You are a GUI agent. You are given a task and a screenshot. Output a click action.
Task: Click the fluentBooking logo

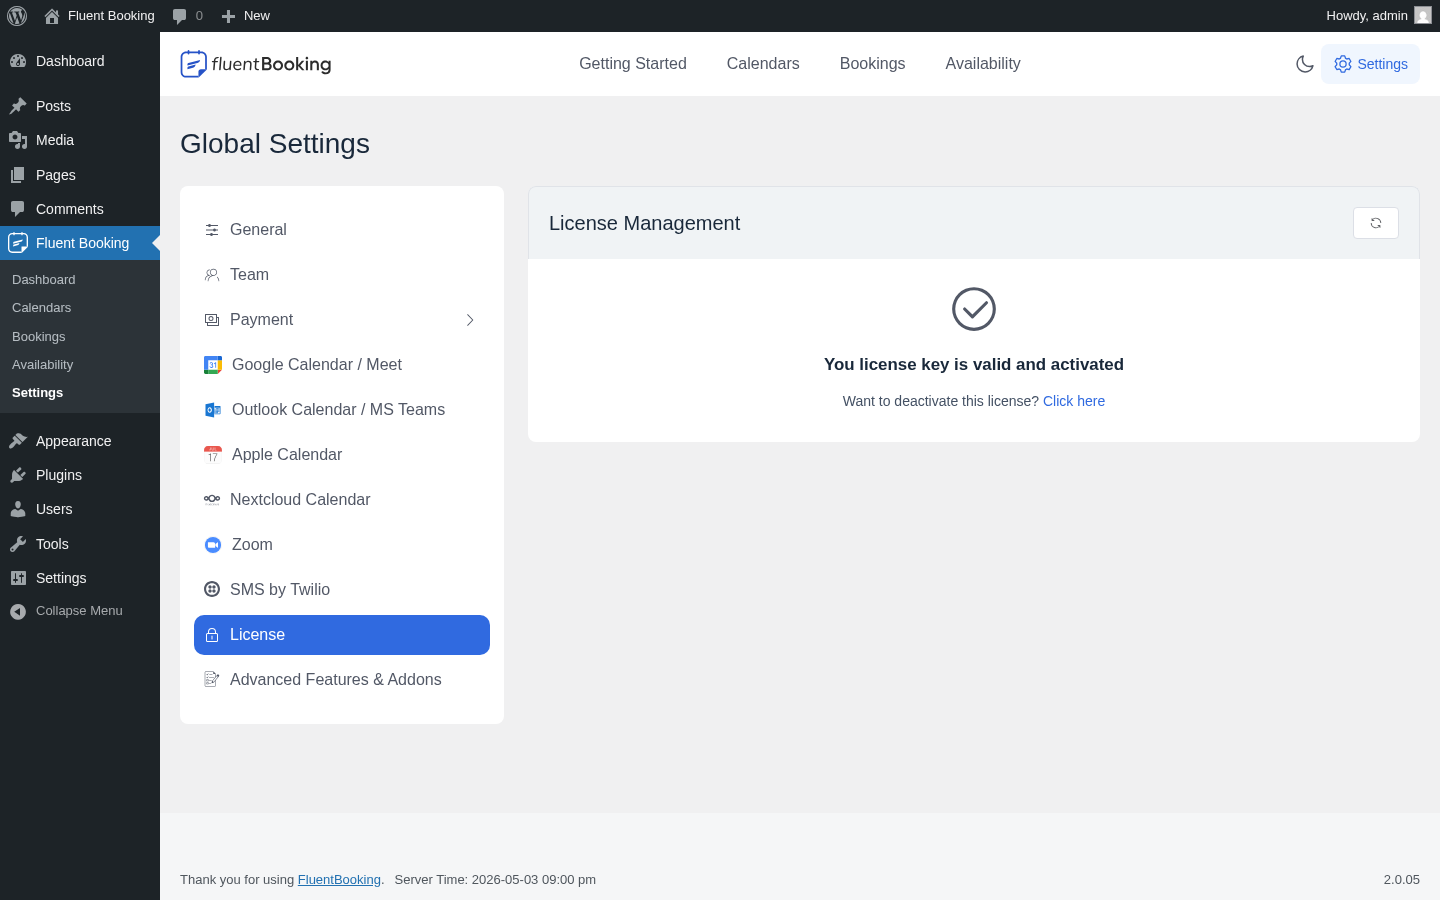tap(256, 64)
